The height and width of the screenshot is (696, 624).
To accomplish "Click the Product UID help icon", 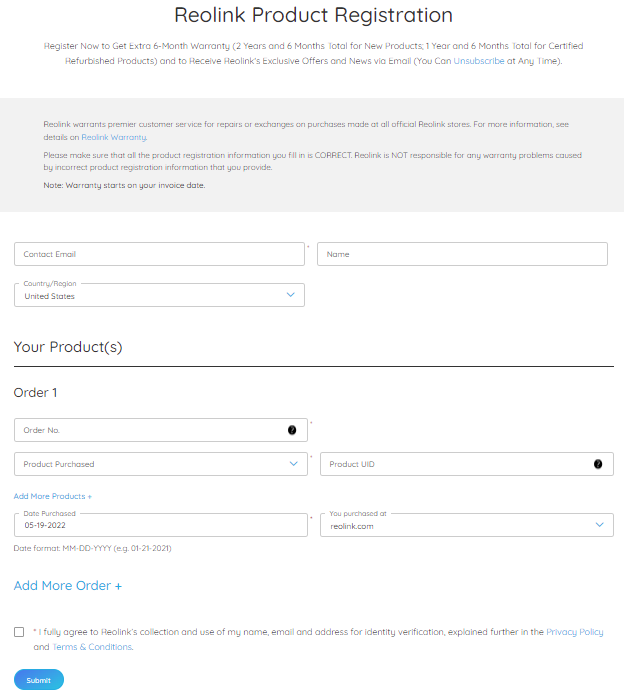I will click(598, 464).
